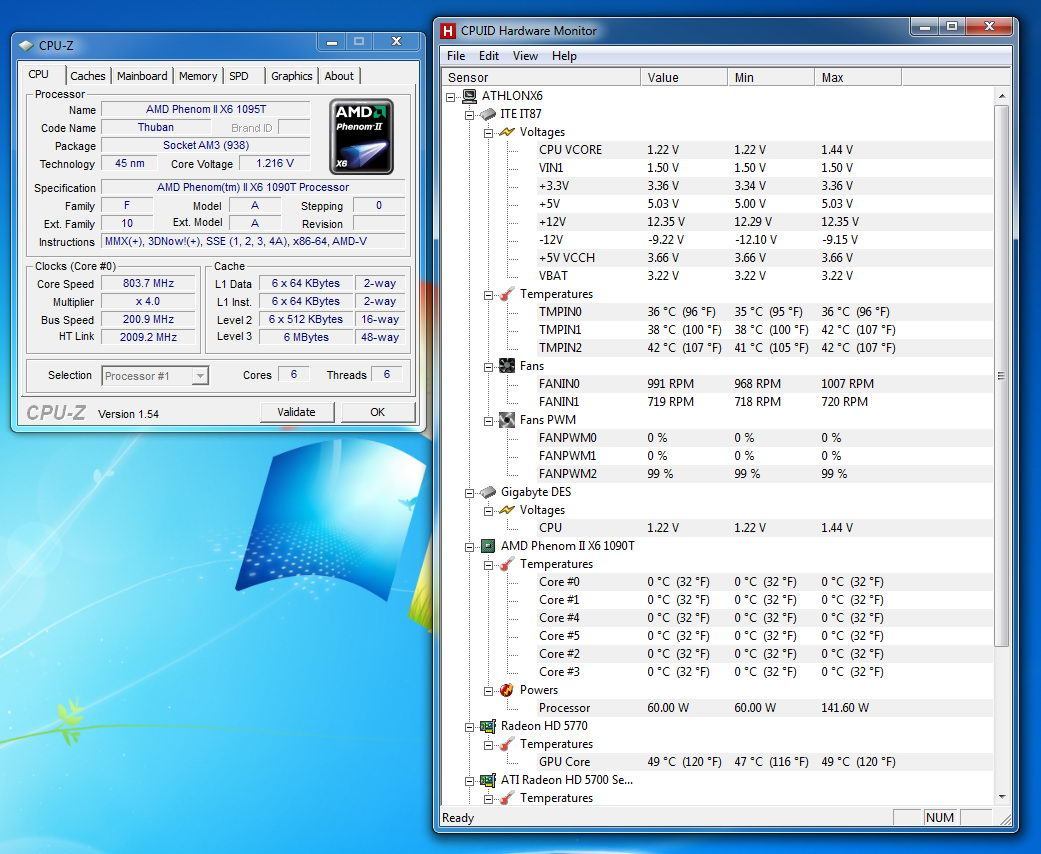Click the thermometer icon under ATI Radeon HD 5700

[507, 798]
